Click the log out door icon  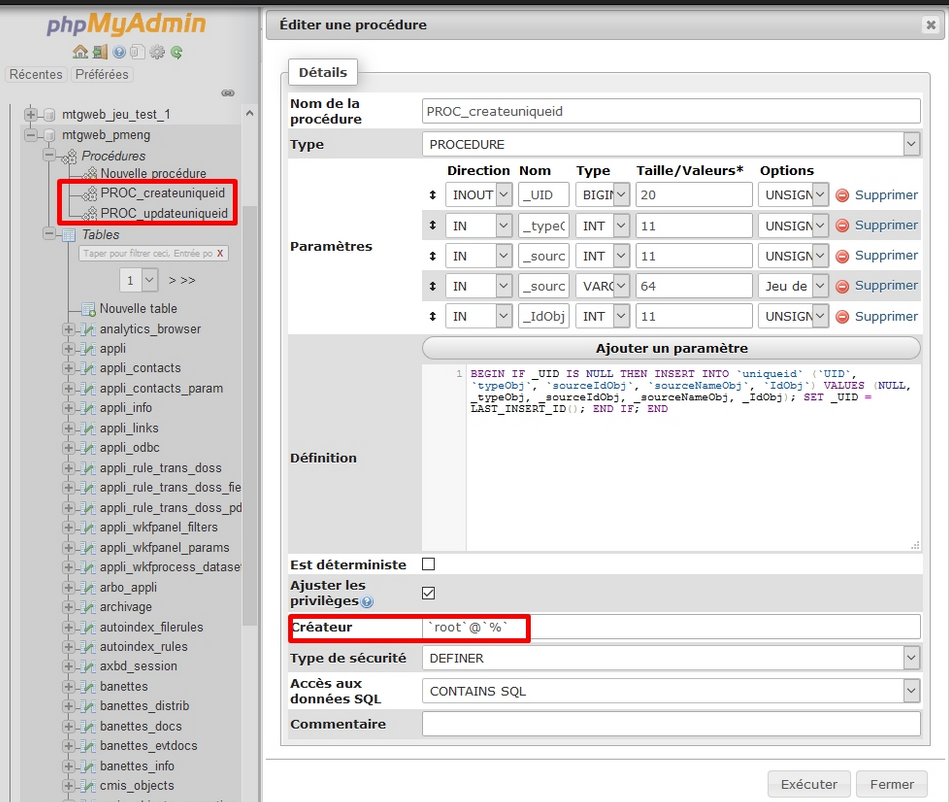click(x=100, y=52)
